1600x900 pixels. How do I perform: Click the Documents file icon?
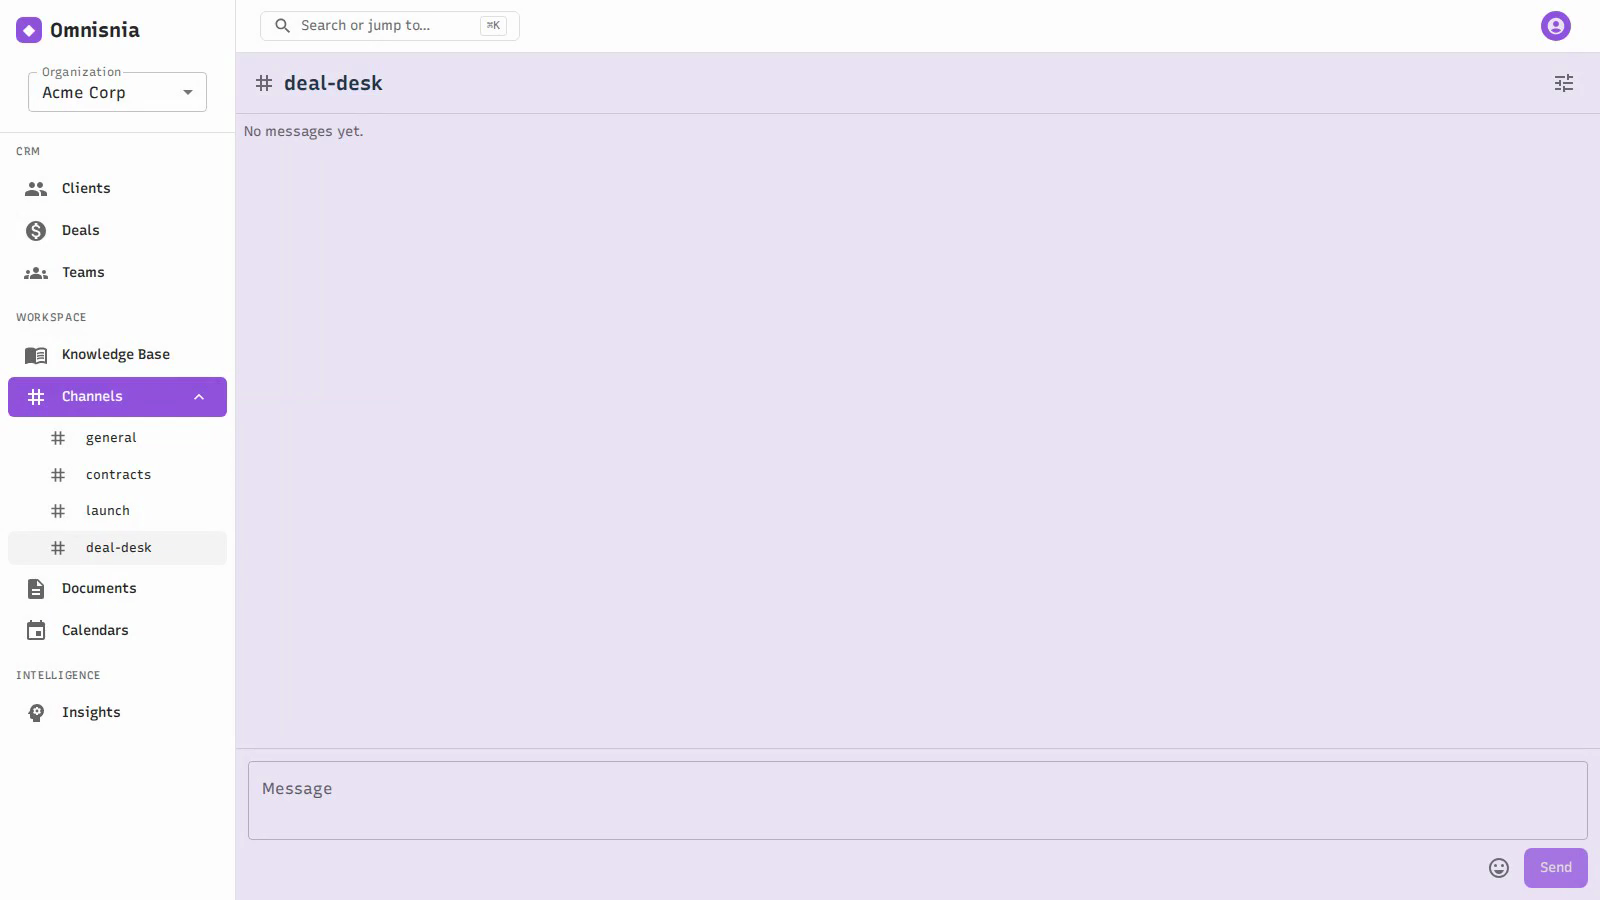36,589
